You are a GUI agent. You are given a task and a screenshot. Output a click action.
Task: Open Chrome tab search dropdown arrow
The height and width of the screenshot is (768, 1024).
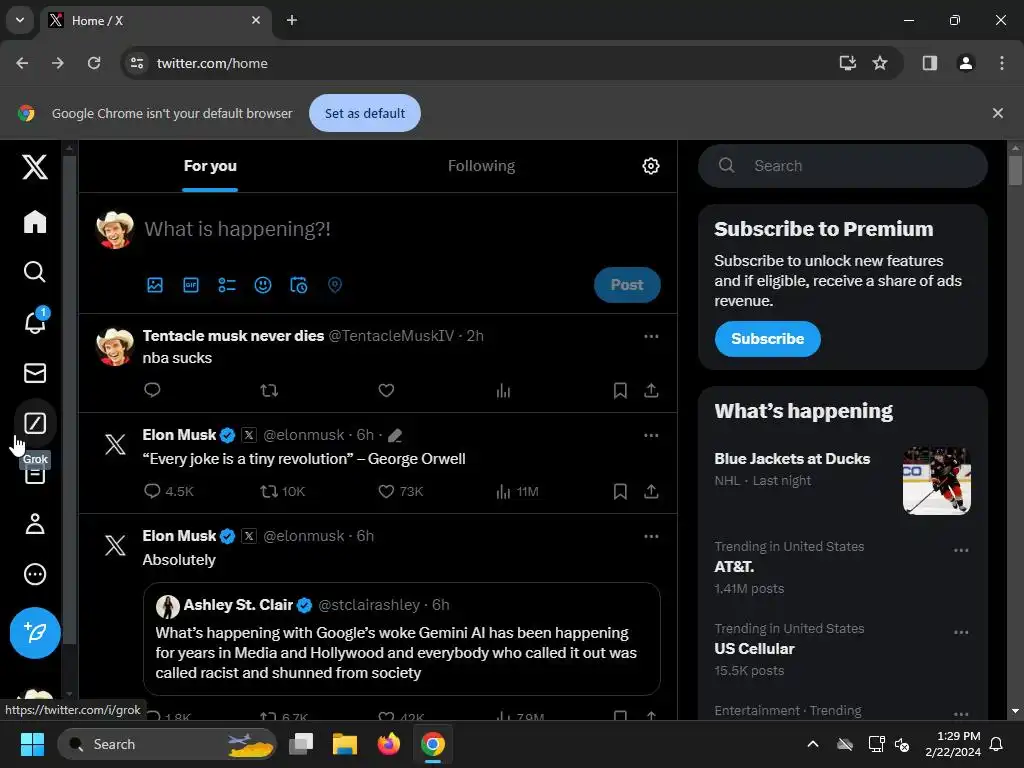pos(20,20)
